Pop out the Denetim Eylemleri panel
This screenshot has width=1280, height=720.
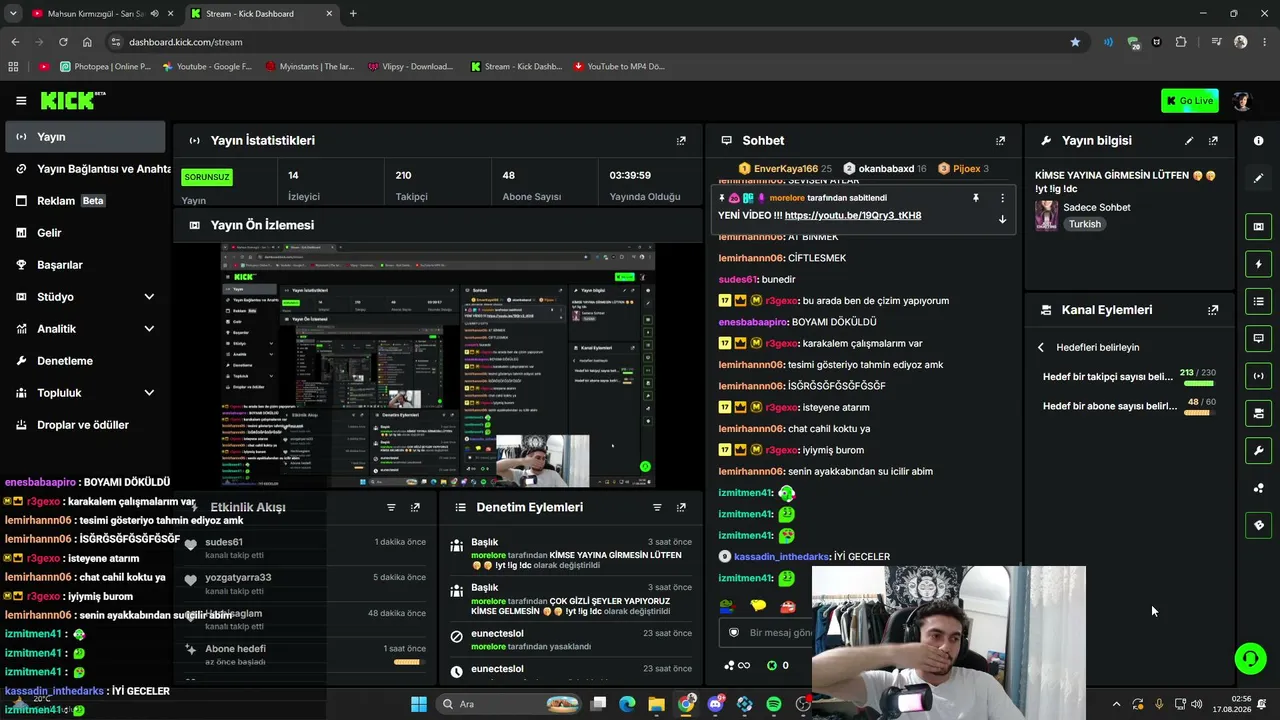coord(681,508)
